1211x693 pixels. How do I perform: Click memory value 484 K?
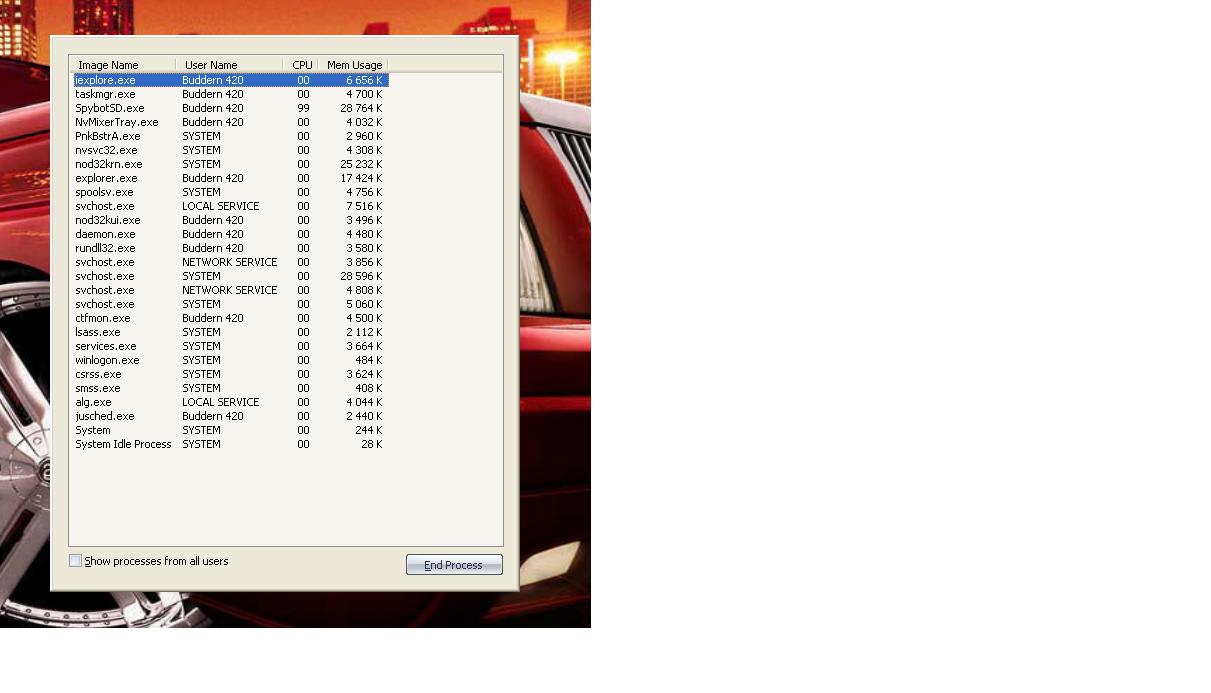369,360
